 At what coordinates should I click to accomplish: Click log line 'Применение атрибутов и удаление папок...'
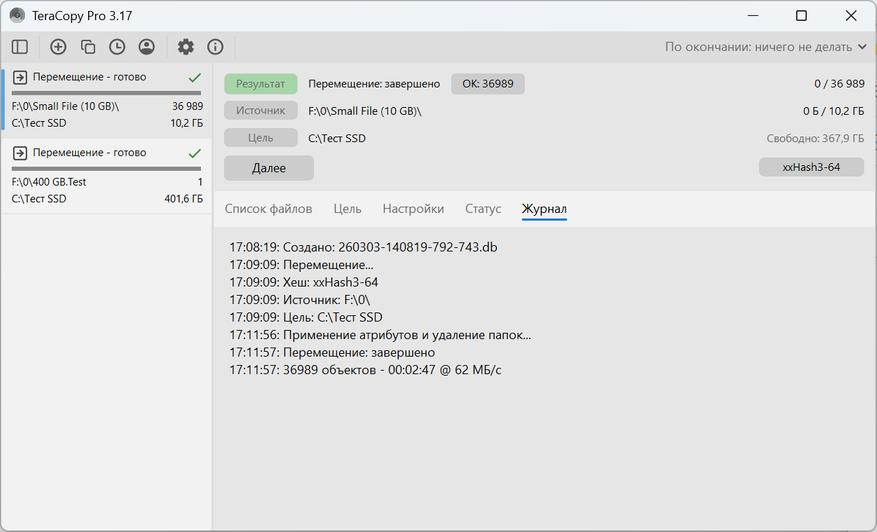[x=380, y=335]
